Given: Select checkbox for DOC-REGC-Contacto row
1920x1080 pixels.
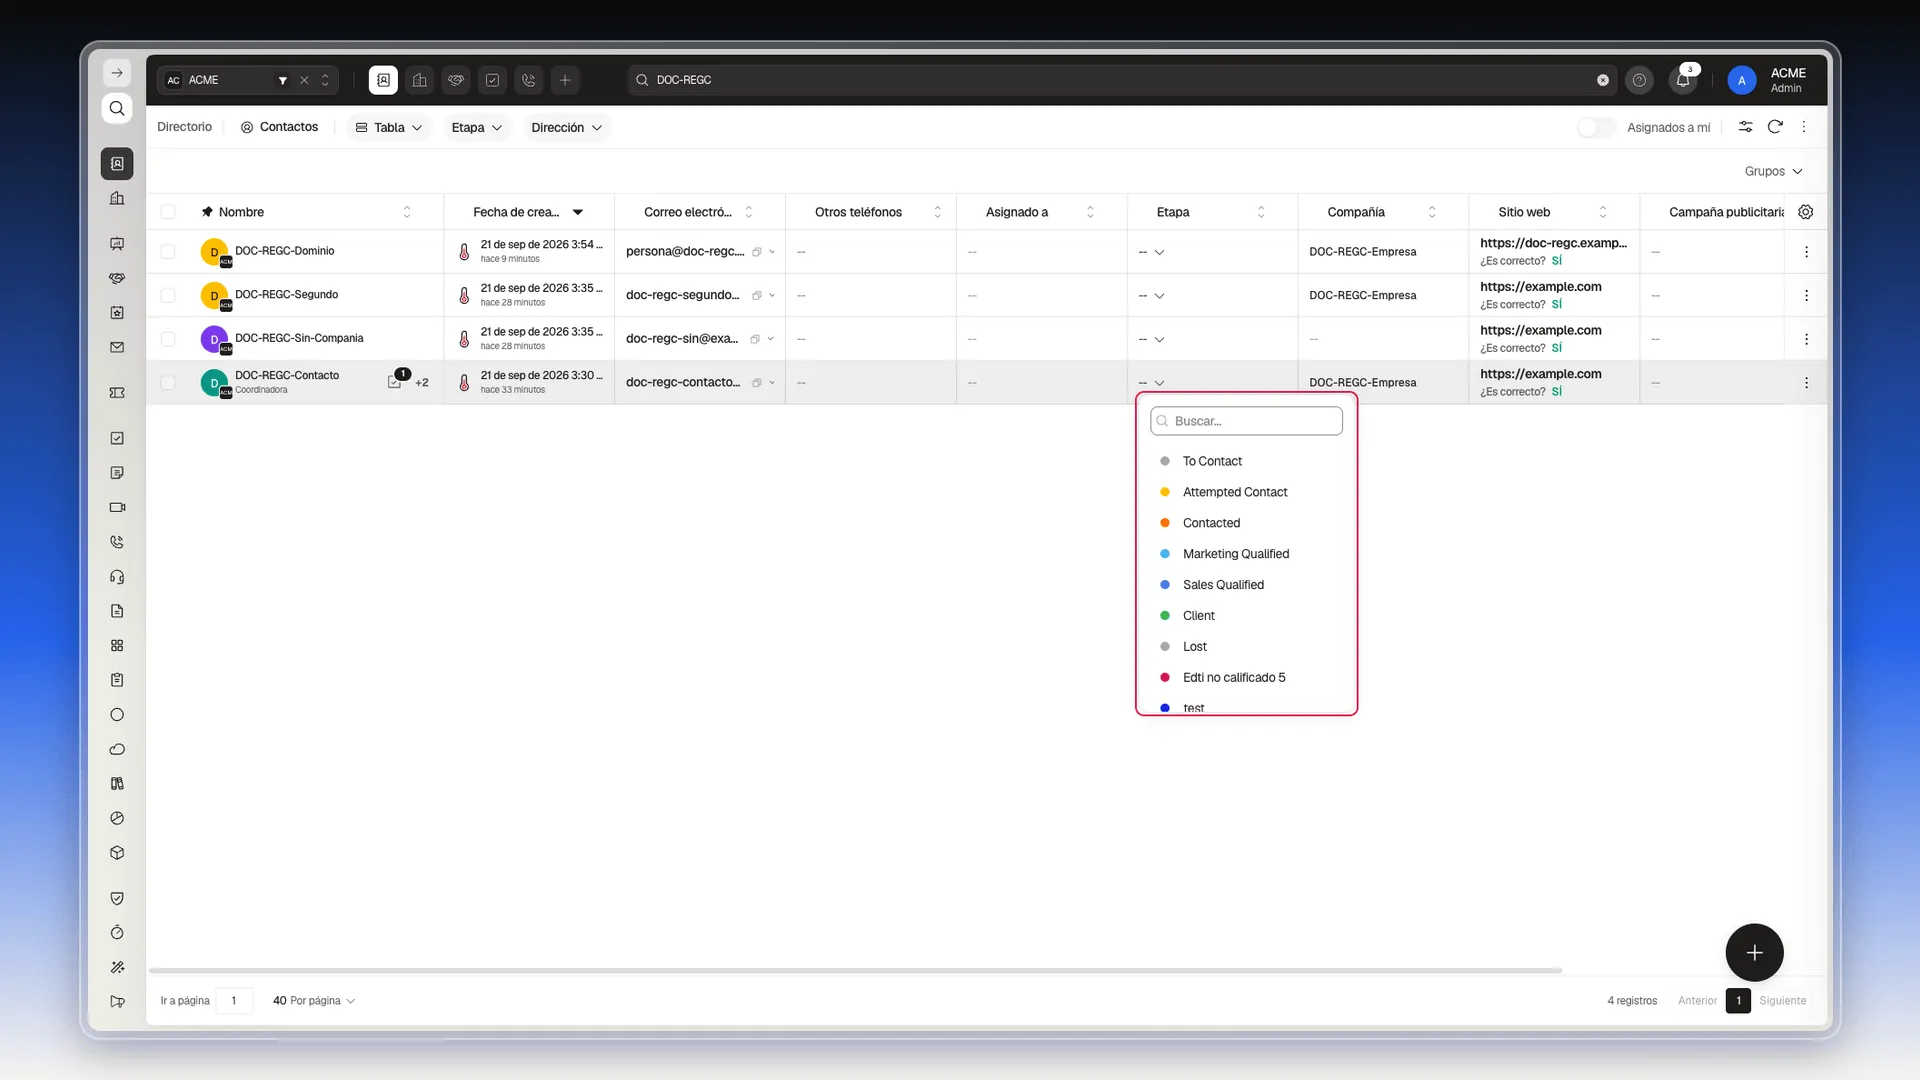Looking at the screenshot, I should pyautogui.click(x=168, y=383).
